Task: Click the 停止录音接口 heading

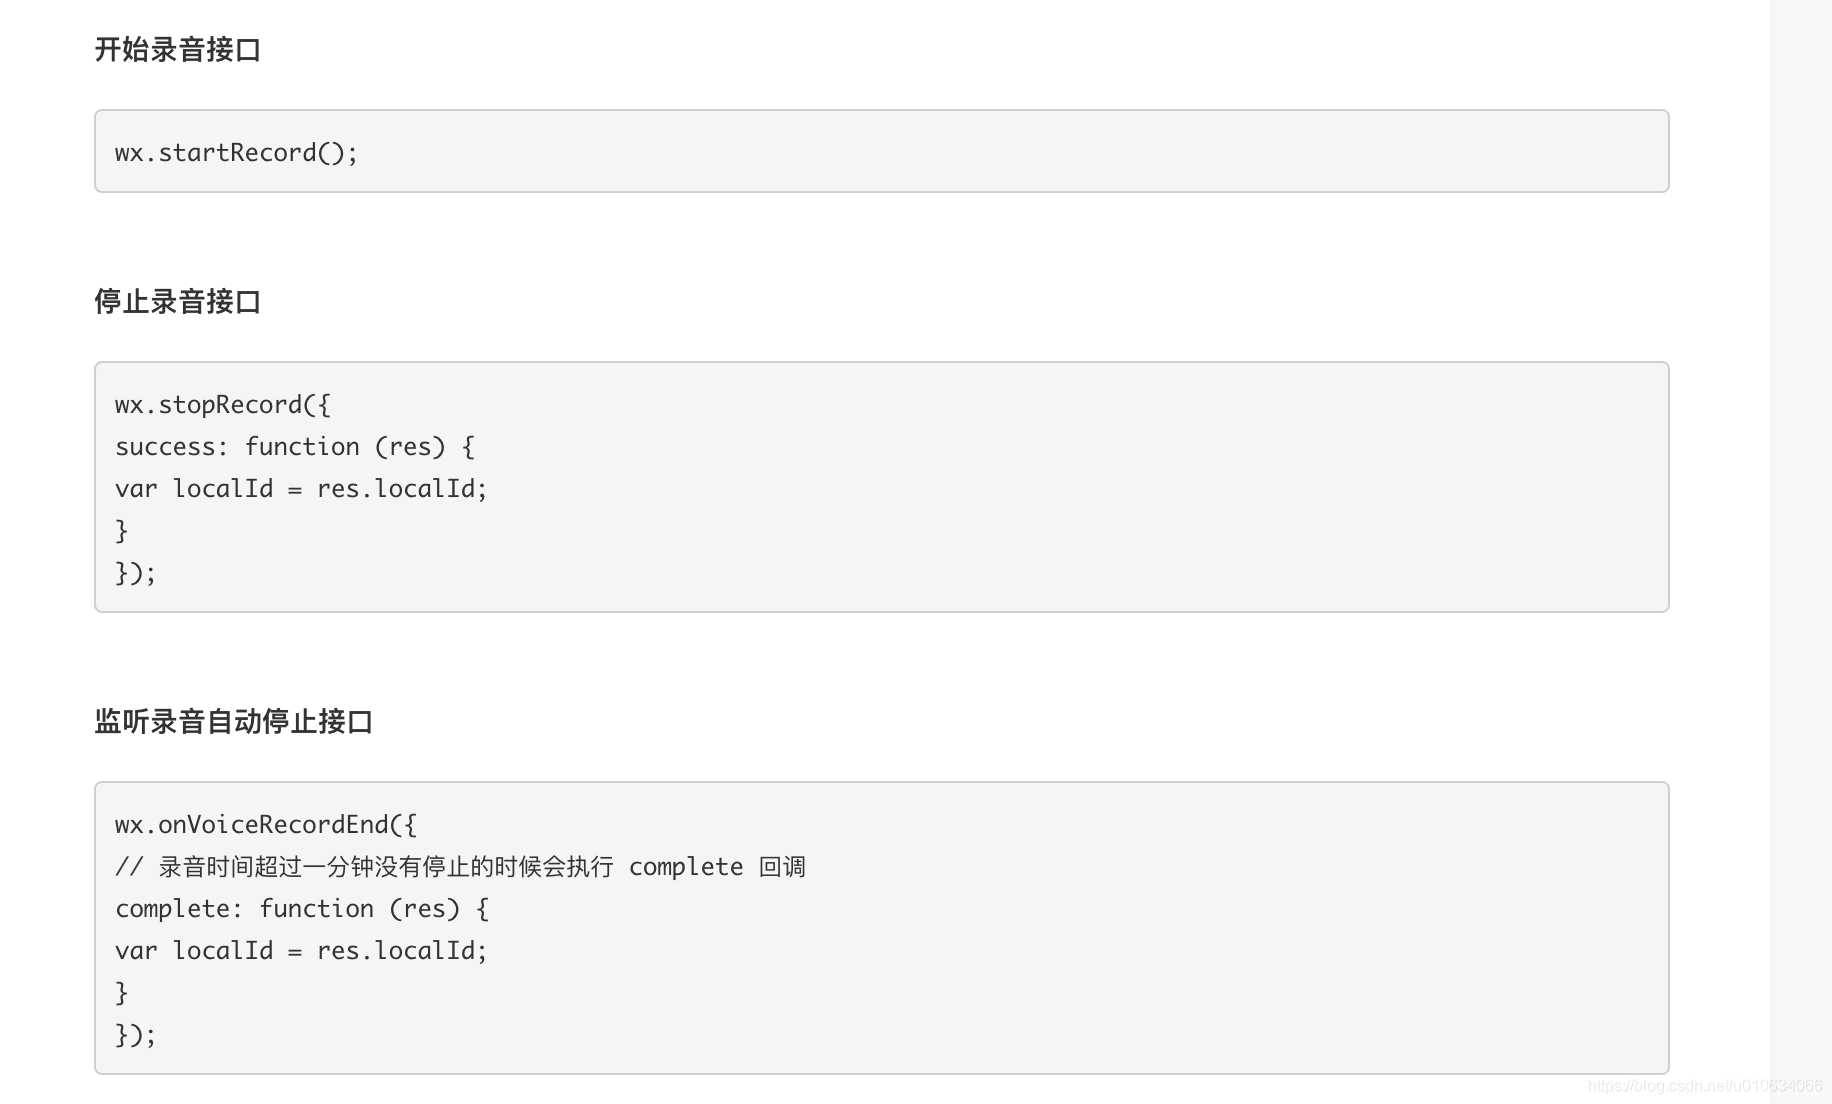Action: tap(178, 302)
